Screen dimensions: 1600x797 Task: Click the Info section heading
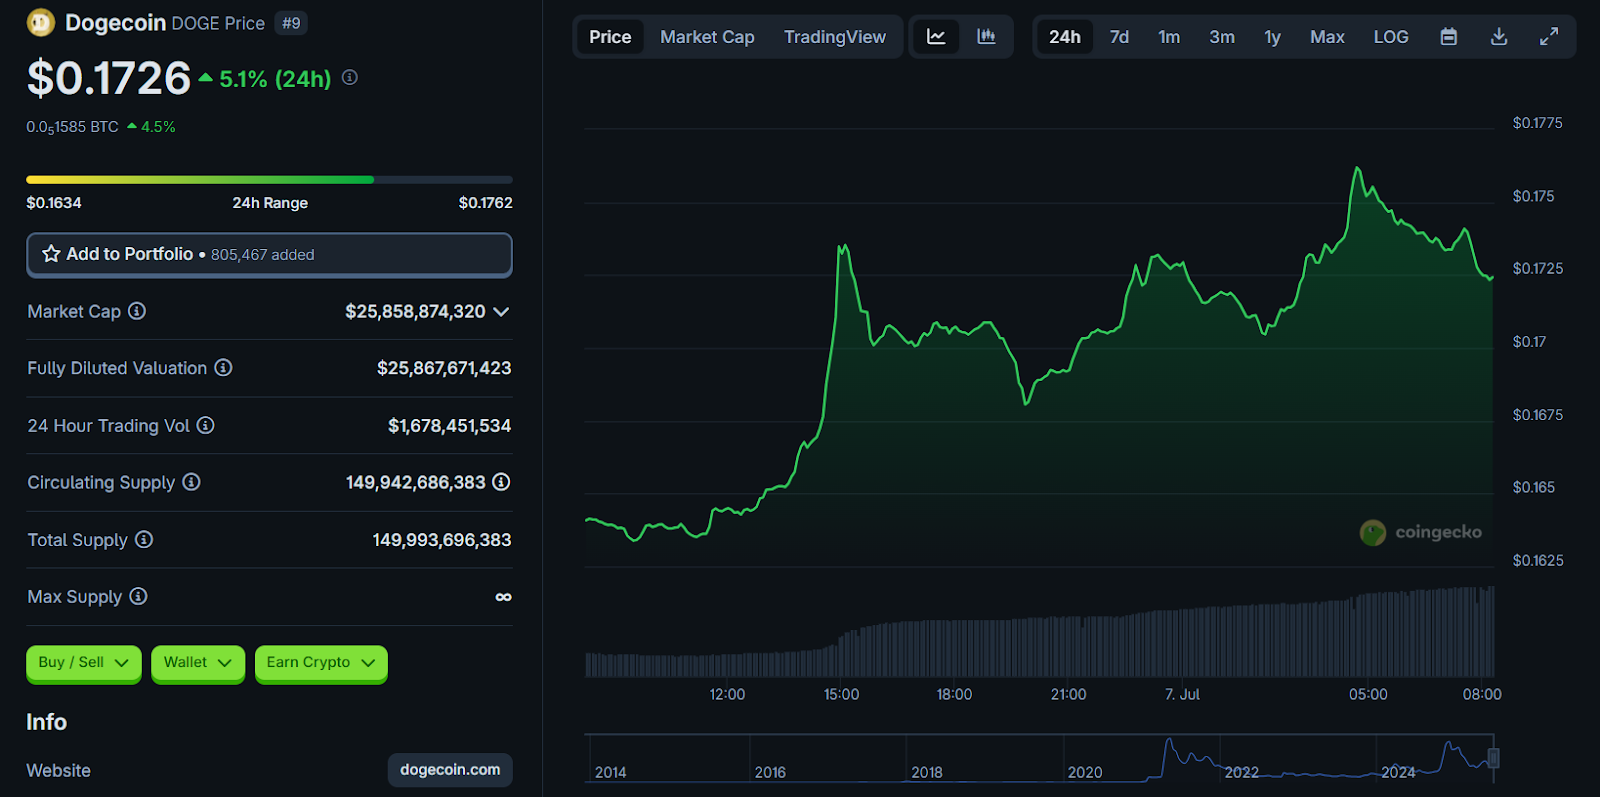click(46, 722)
